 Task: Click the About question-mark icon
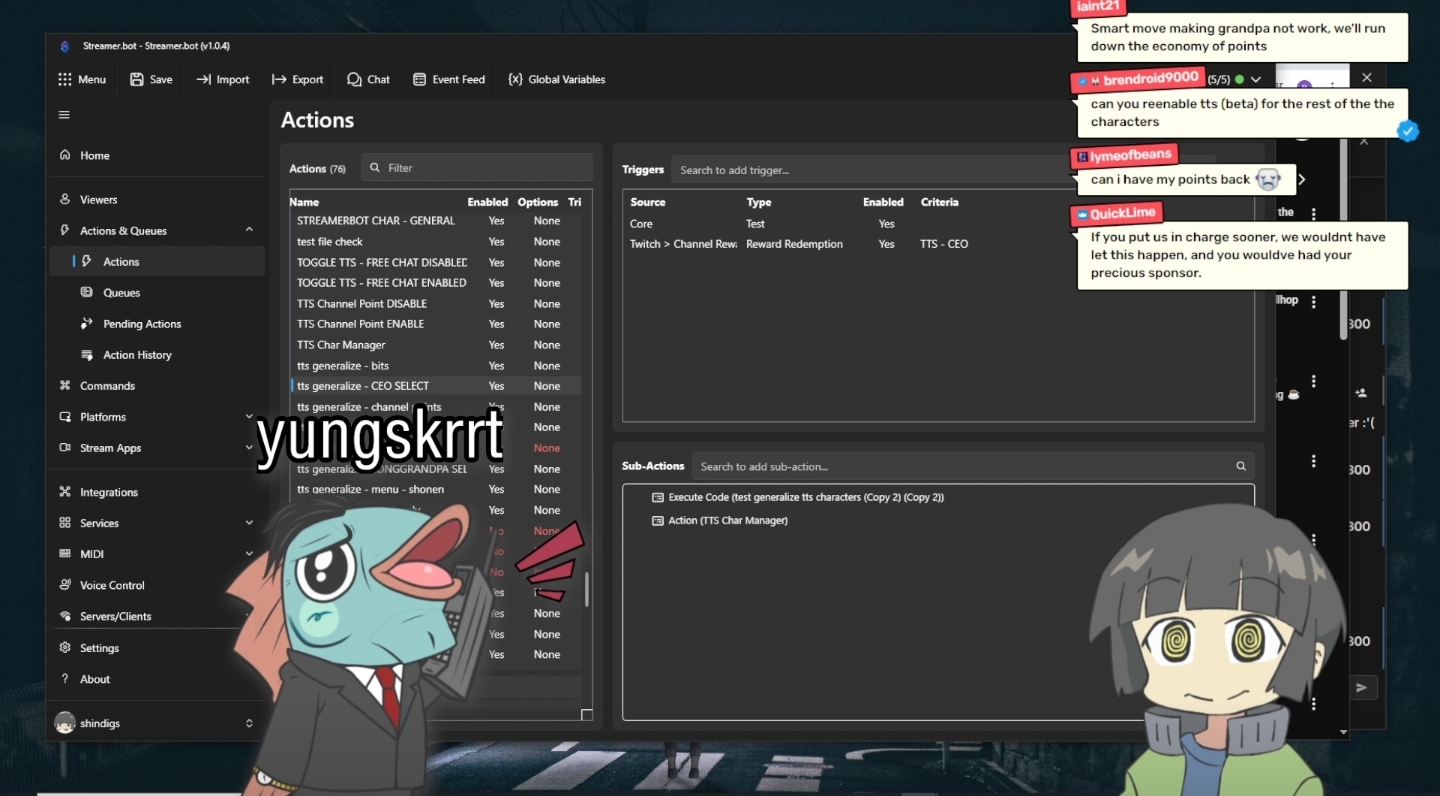pyautogui.click(x=65, y=679)
